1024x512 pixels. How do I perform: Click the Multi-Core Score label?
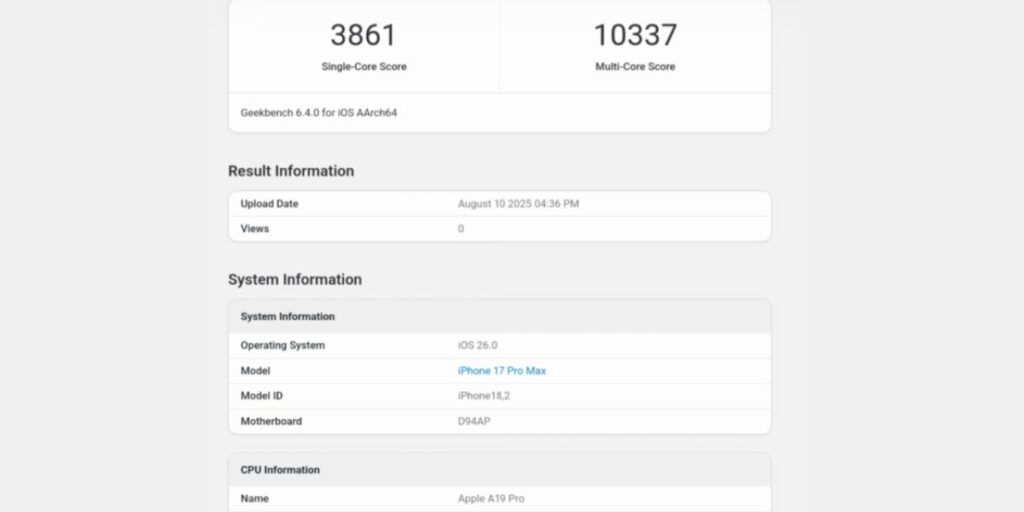635,67
